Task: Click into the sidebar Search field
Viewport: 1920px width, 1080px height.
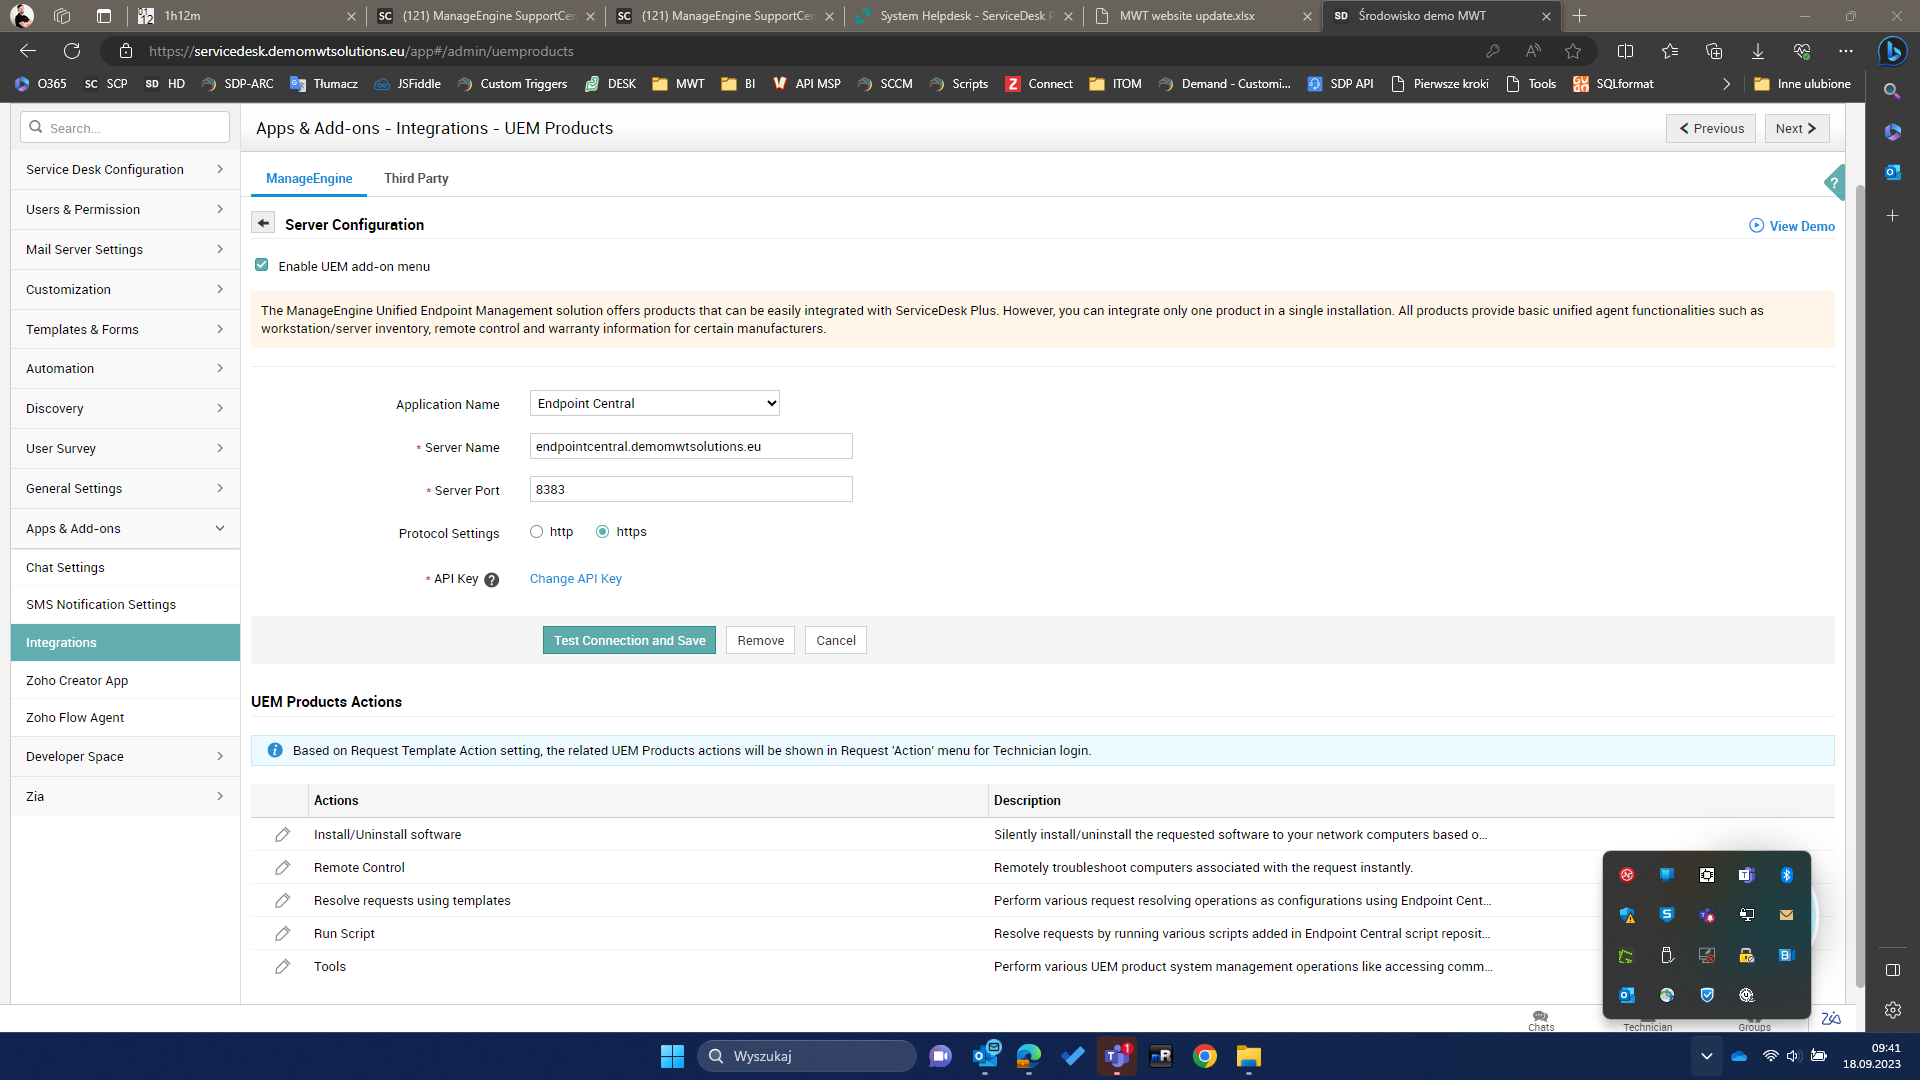Action: point(124,127)
